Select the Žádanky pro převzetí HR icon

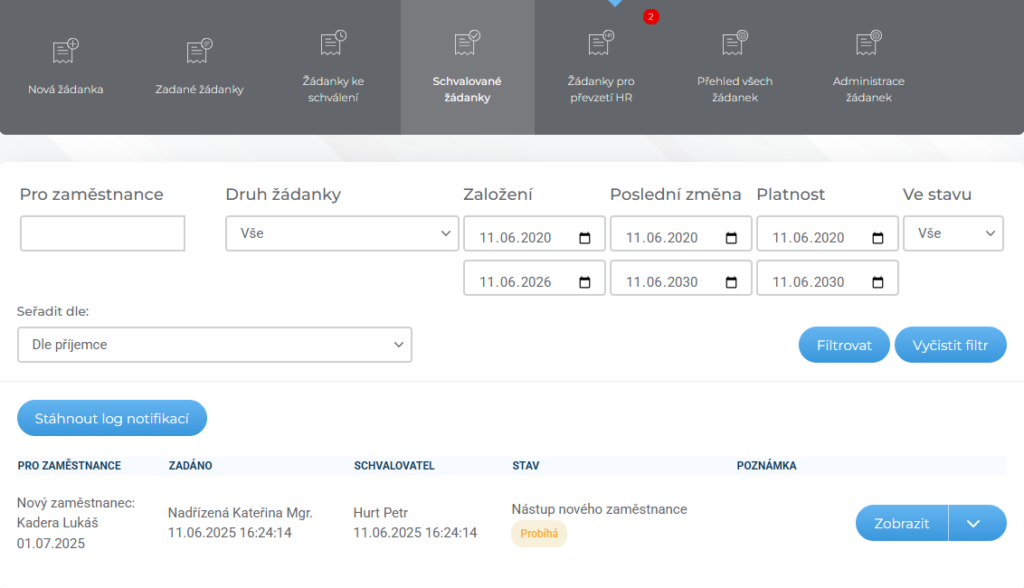tap(601, 42)
